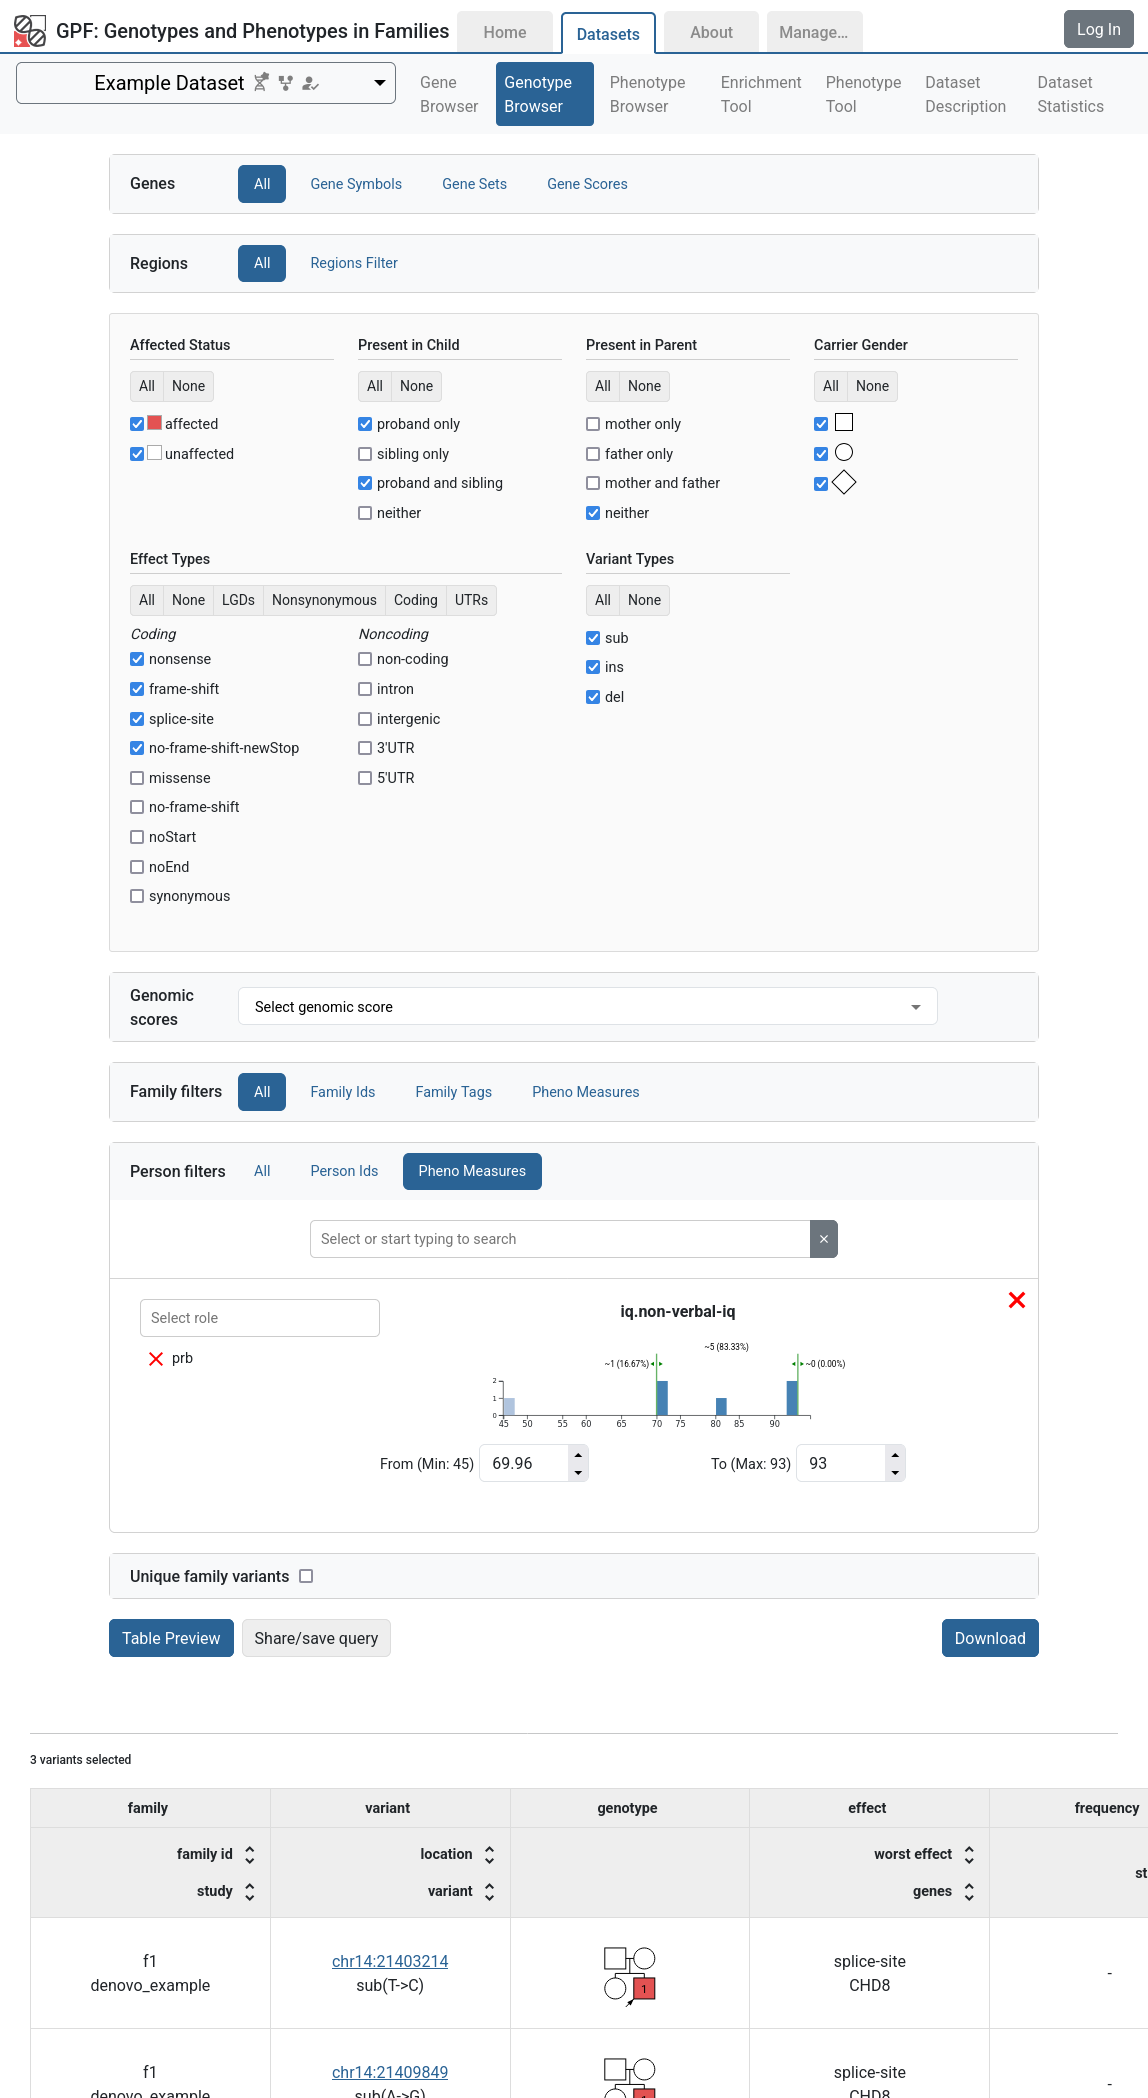Open the Select role field
The height and width of the screenshot is (2098, 1148).
260,1318
